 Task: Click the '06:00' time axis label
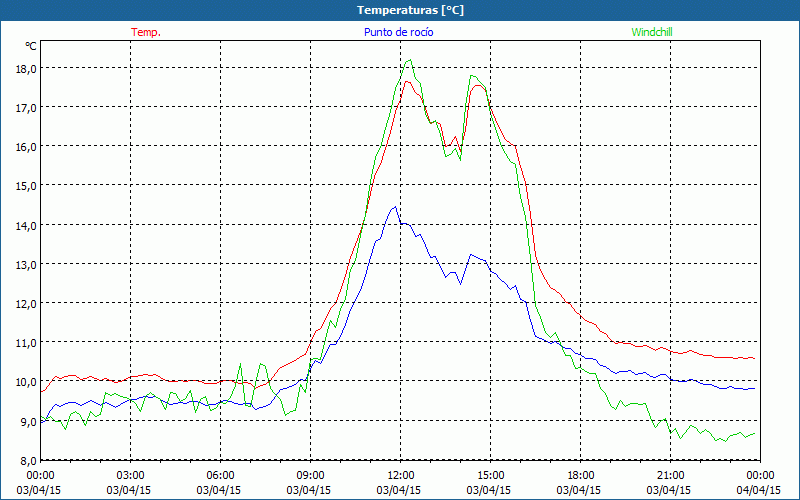pyautogui.click(x=220, y=476)
